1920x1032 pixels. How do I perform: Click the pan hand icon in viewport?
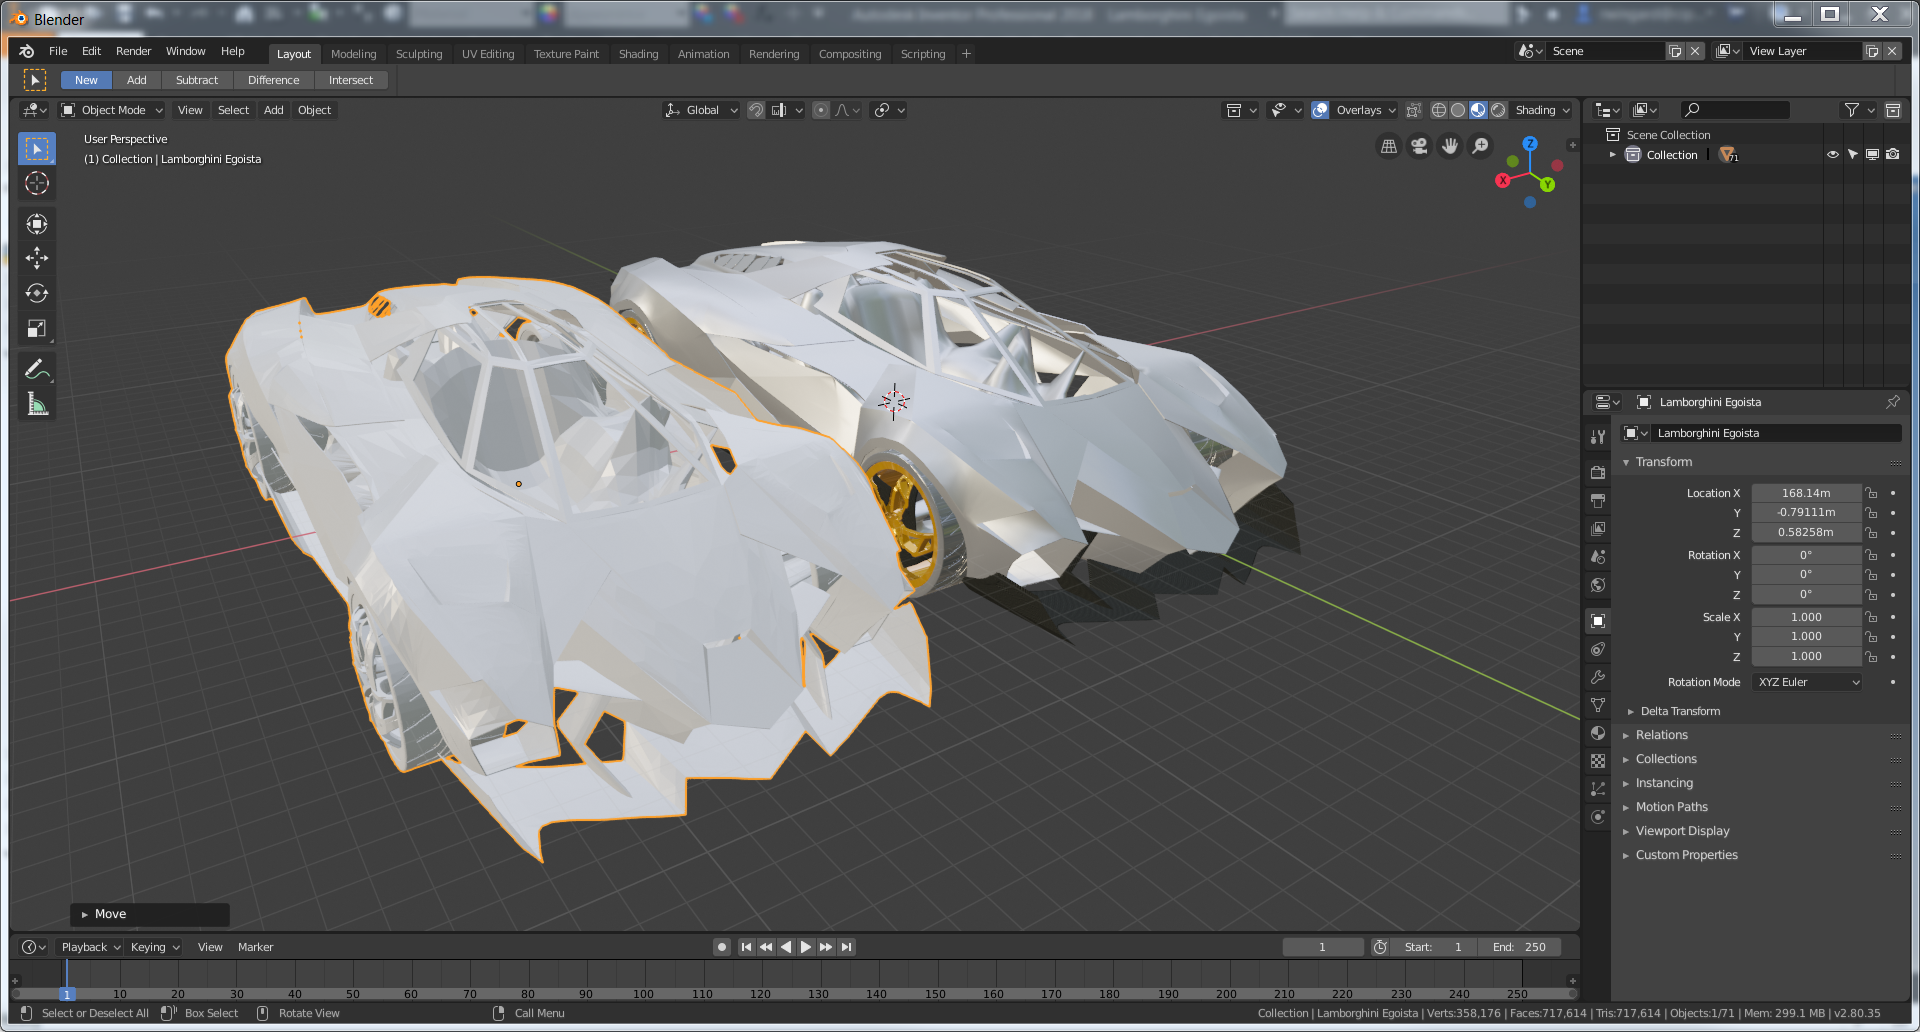(1450, 146)
